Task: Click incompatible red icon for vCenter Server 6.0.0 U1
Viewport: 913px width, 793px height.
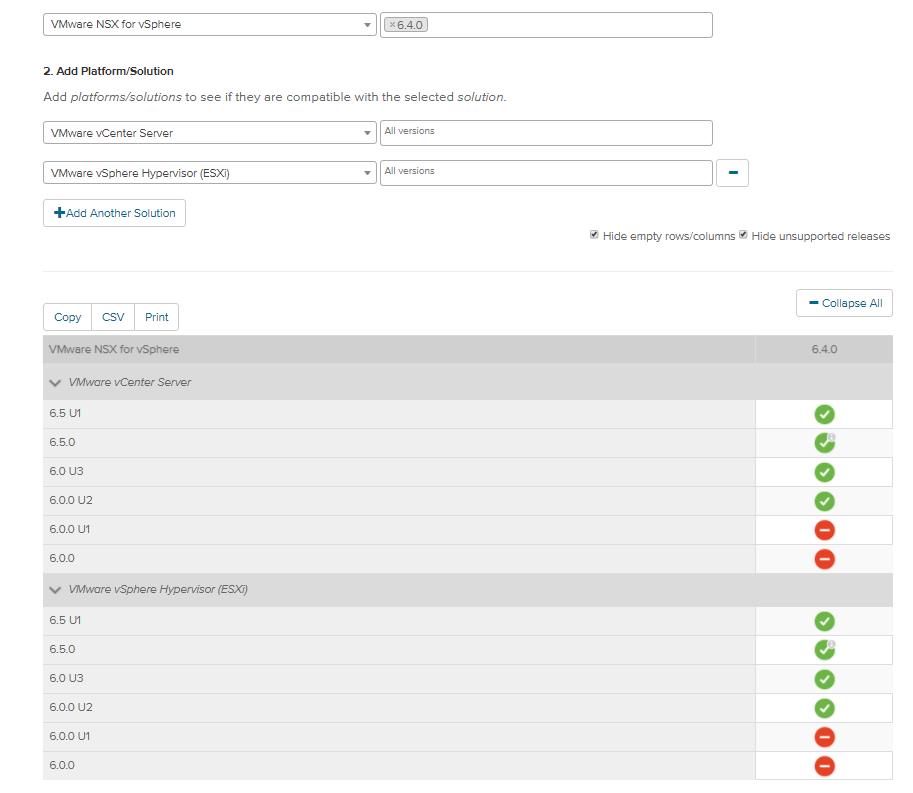Action: [x=824, y=530]
